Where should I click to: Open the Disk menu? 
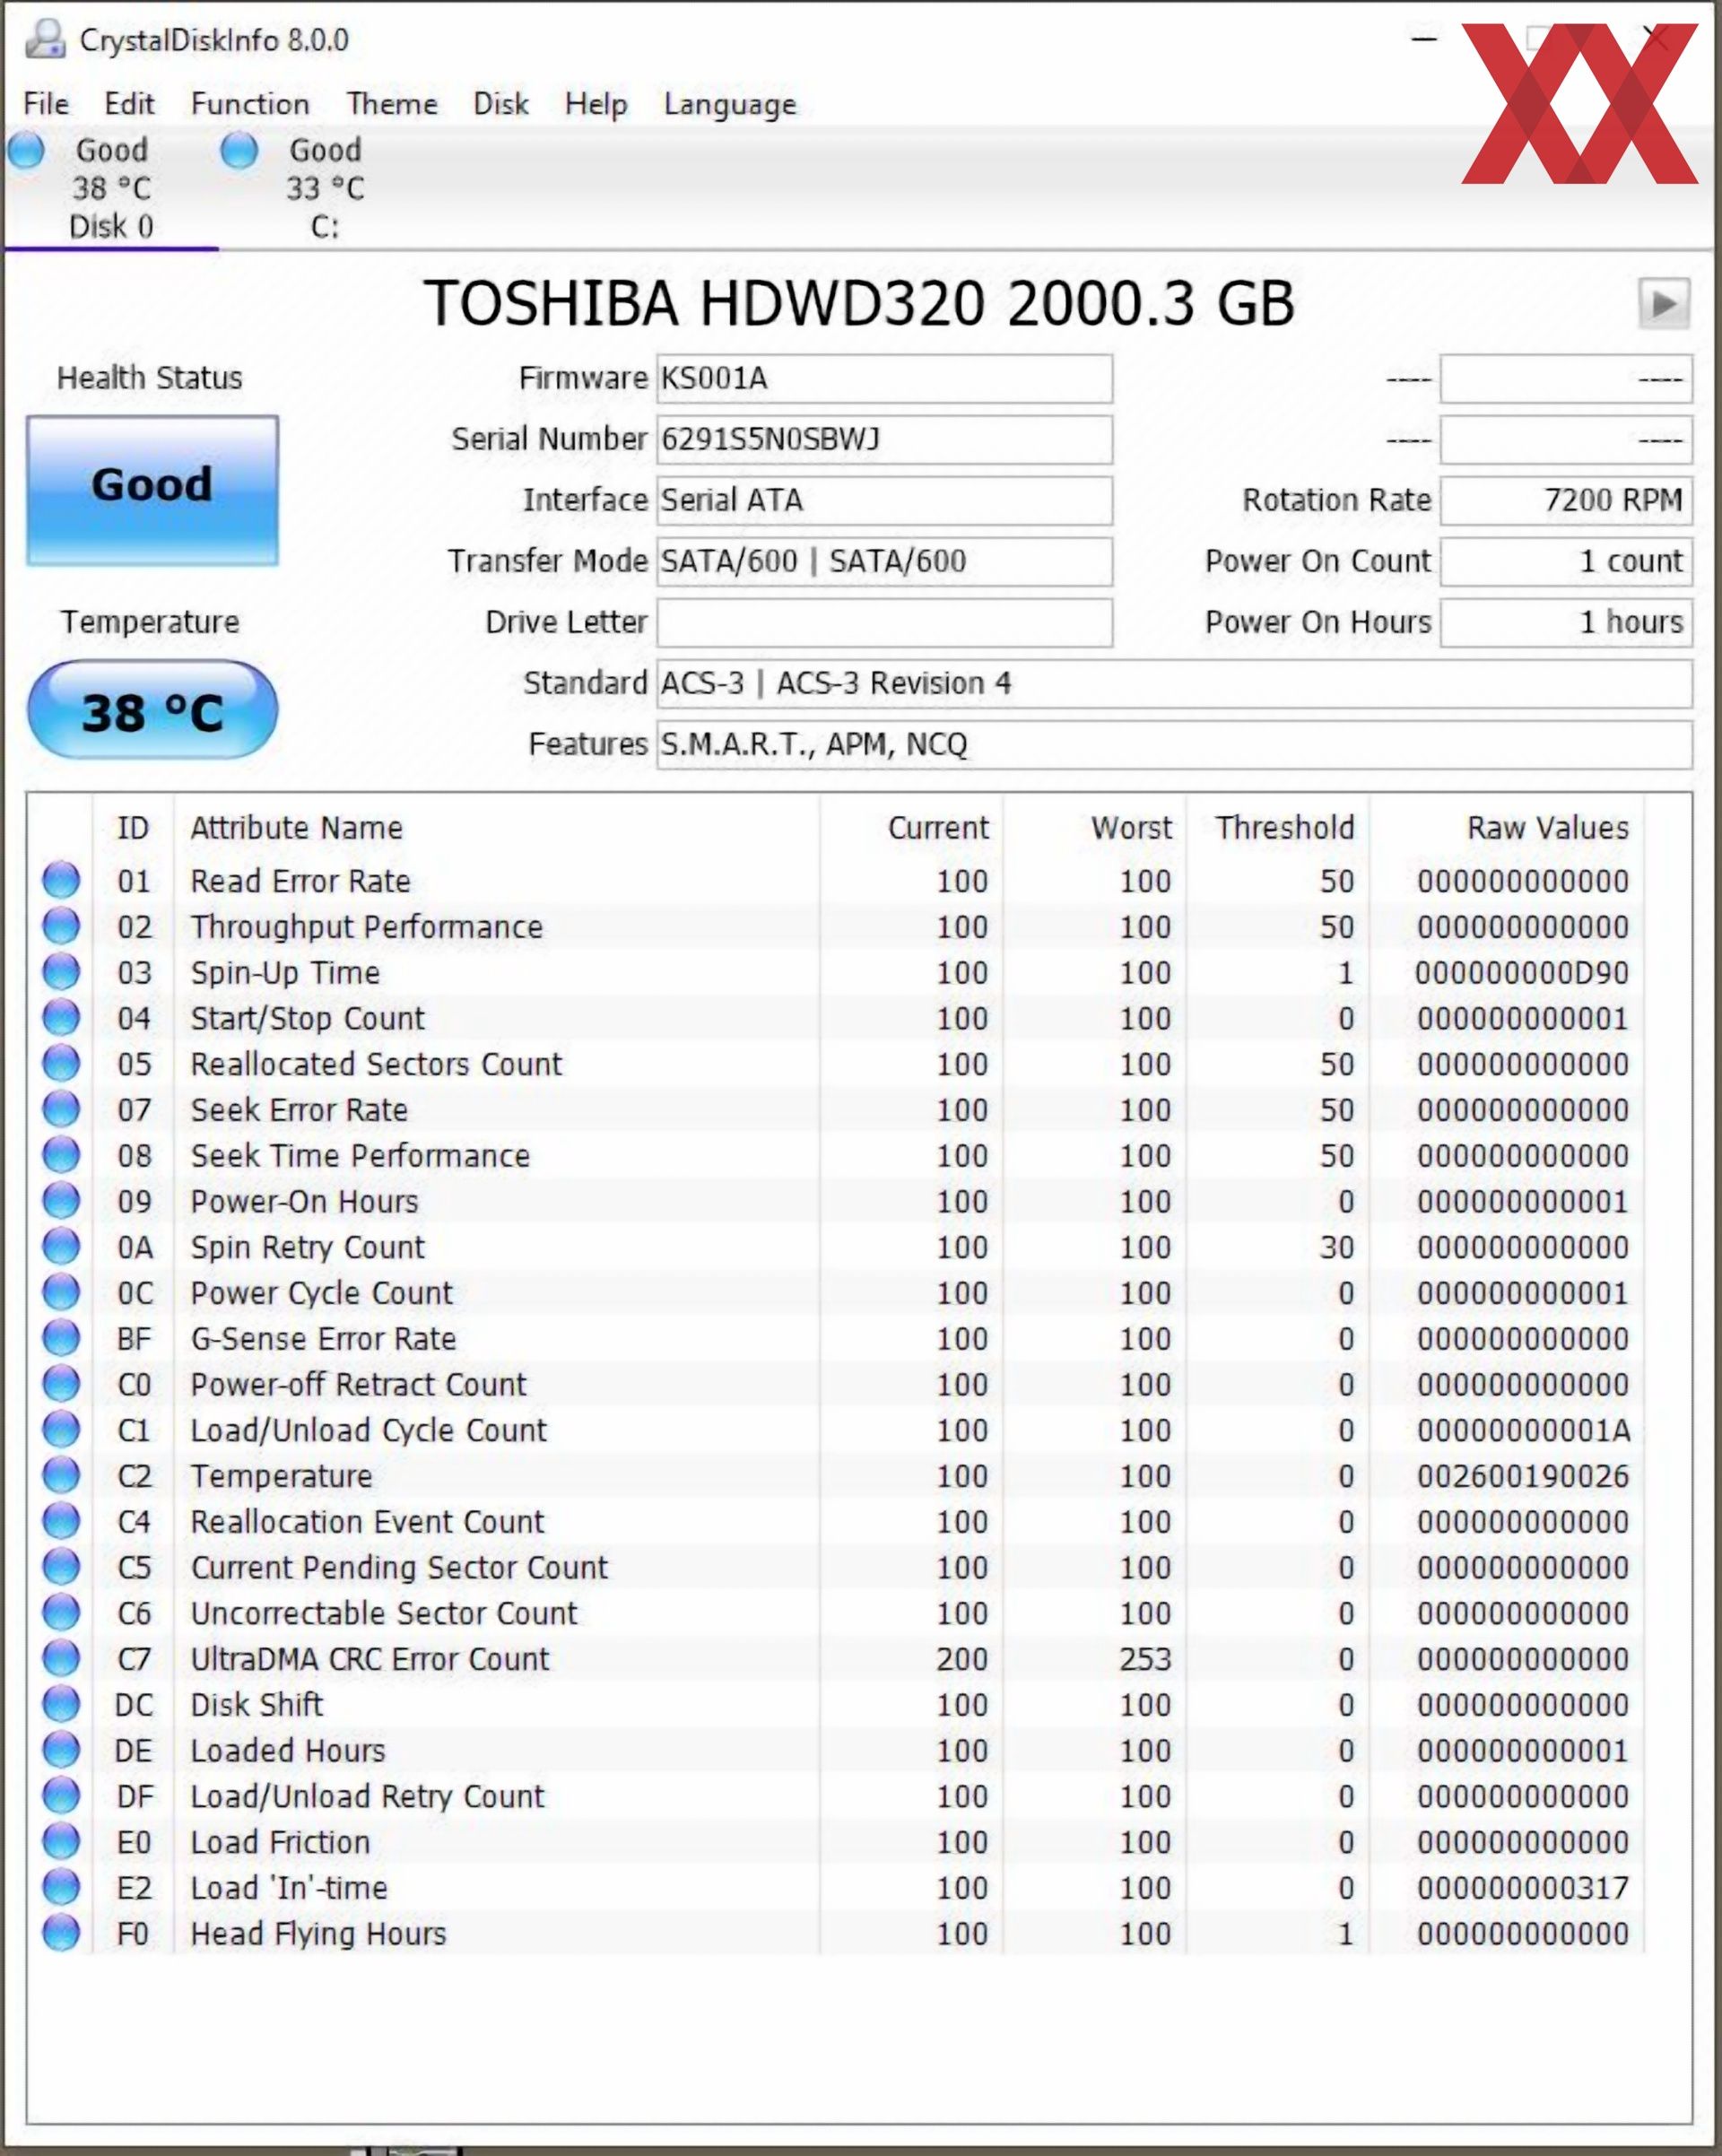click(x=501, y=104)
